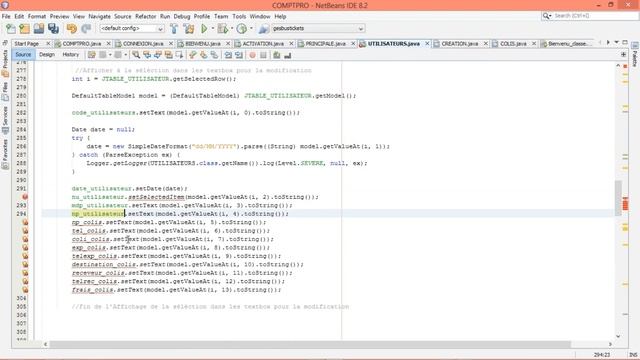
Task: Click the Shift Line Right icon
Action: tap(239, 55)
